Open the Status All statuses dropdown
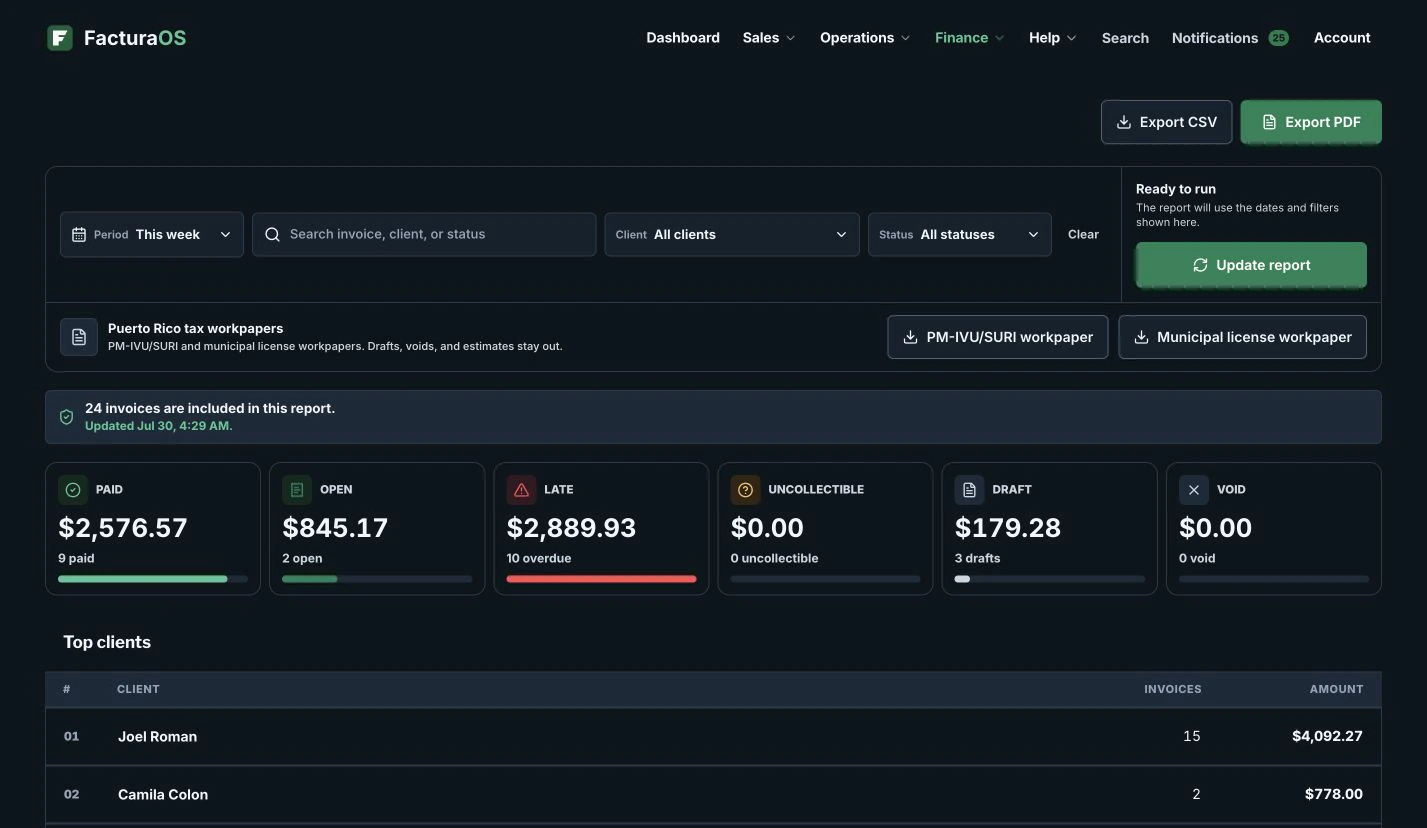 tap(960, 234)
